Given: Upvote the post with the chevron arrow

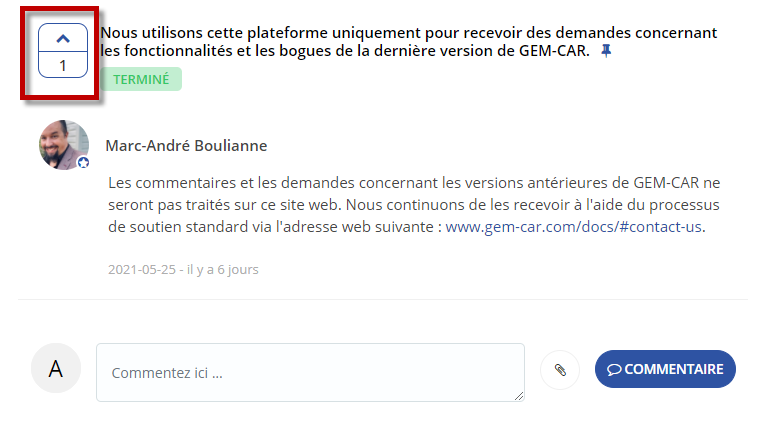Looking at the screenshot, I should tap(63, 39).
